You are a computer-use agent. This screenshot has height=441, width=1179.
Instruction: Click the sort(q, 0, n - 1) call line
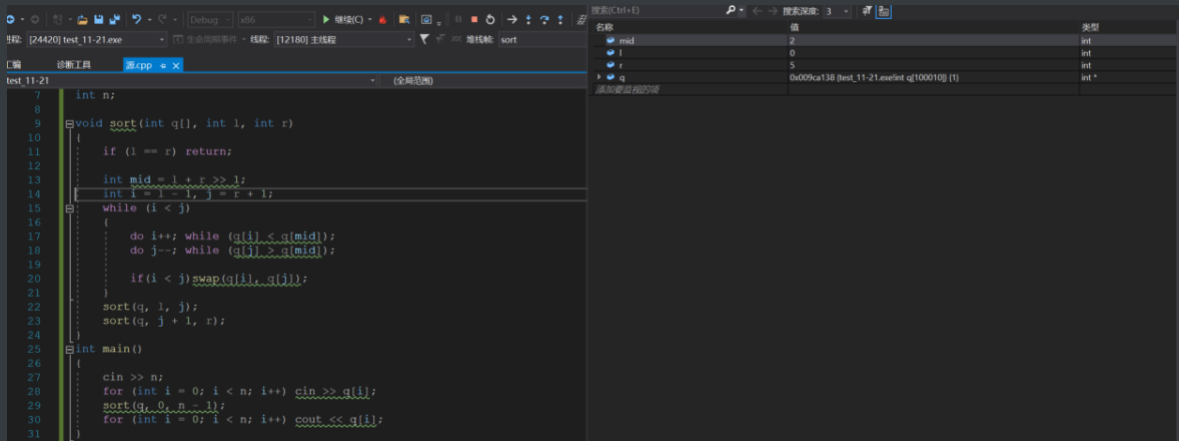[165, 406]
